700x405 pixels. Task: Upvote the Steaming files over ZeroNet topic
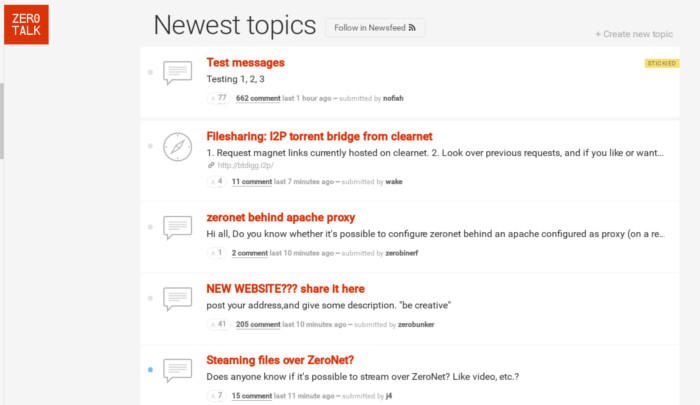(218, 396)
